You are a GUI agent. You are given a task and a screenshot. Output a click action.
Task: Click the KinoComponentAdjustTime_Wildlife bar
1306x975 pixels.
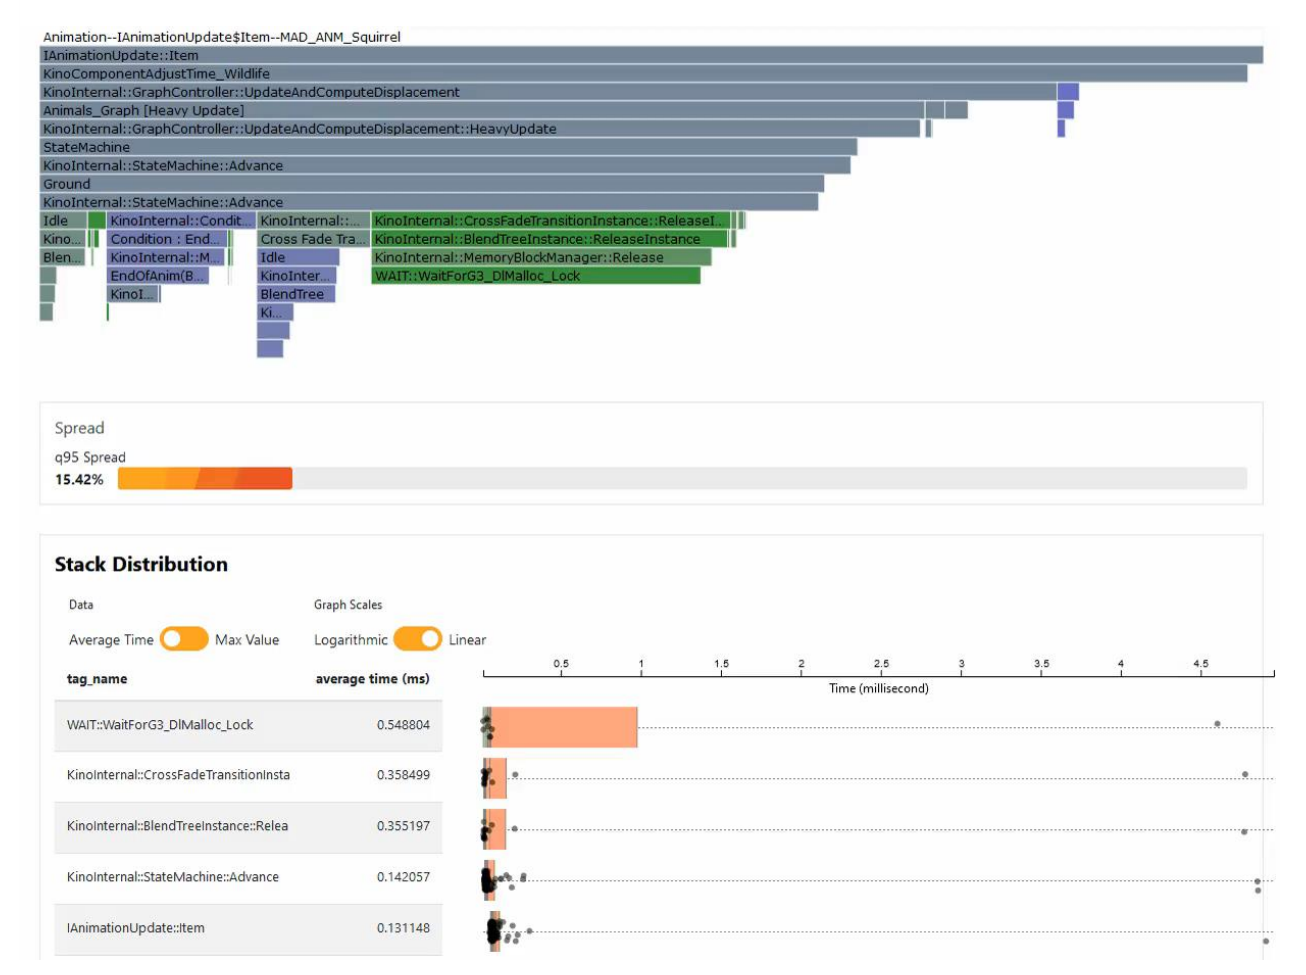click(x=643, y=73)
